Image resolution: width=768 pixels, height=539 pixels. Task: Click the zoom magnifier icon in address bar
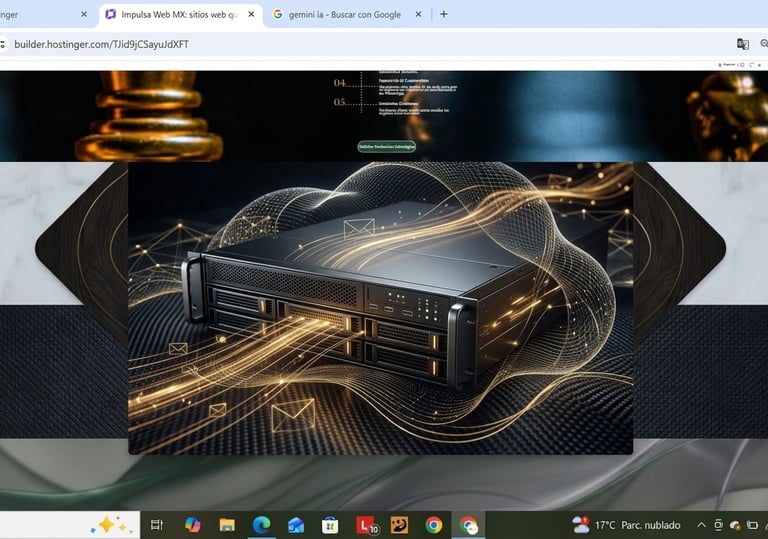(764, 44)
